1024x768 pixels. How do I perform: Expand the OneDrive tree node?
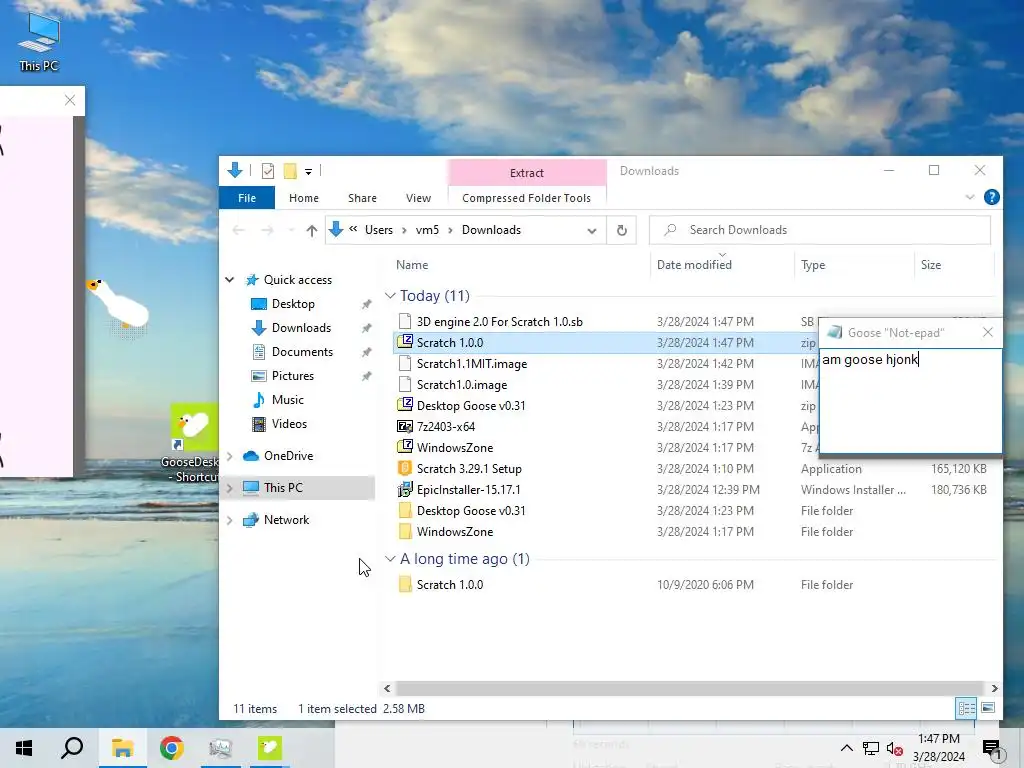point(230,456)
